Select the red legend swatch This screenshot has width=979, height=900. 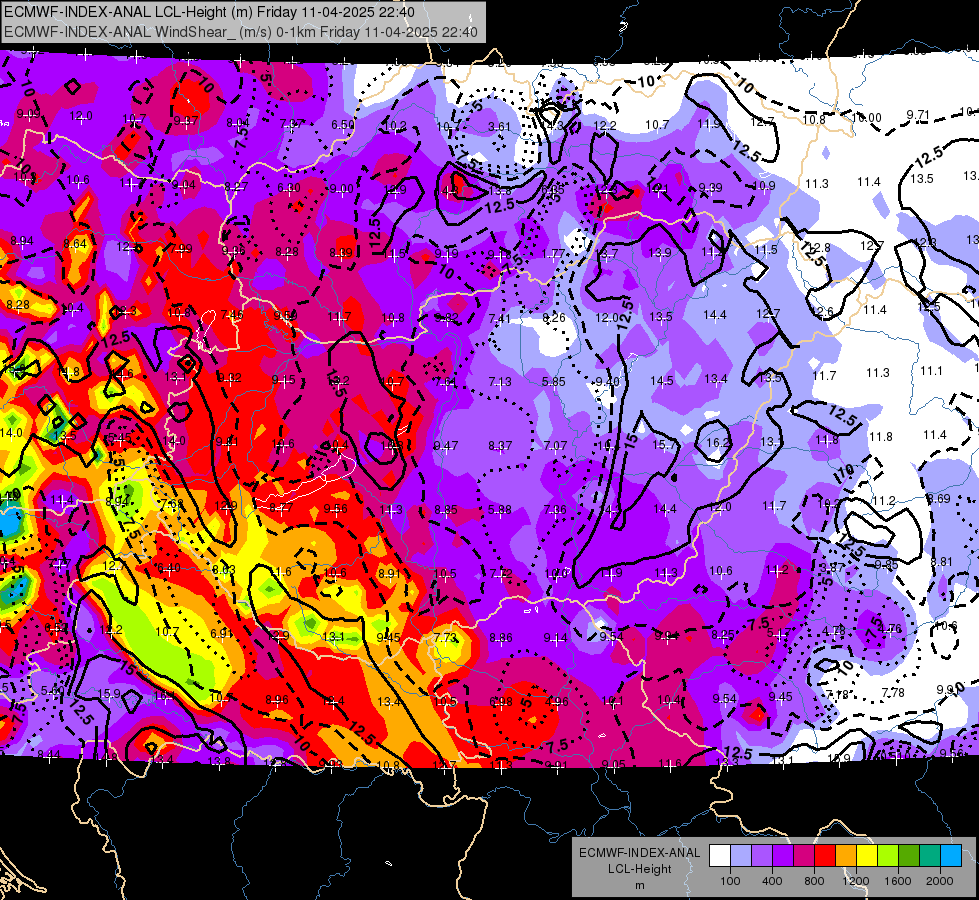pyautogui.click(x=825, y=856)
